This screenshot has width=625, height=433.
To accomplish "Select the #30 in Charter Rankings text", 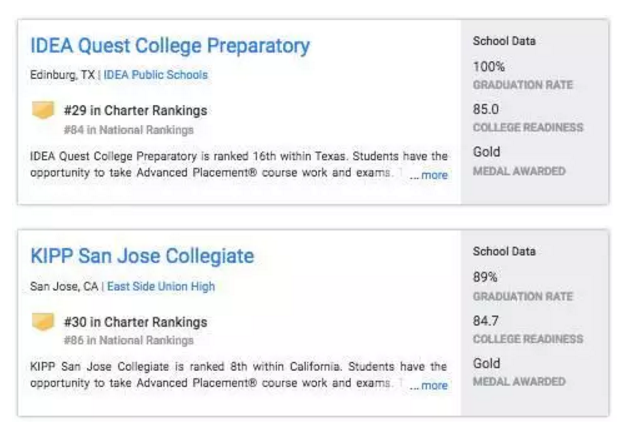I will point(135,322).
